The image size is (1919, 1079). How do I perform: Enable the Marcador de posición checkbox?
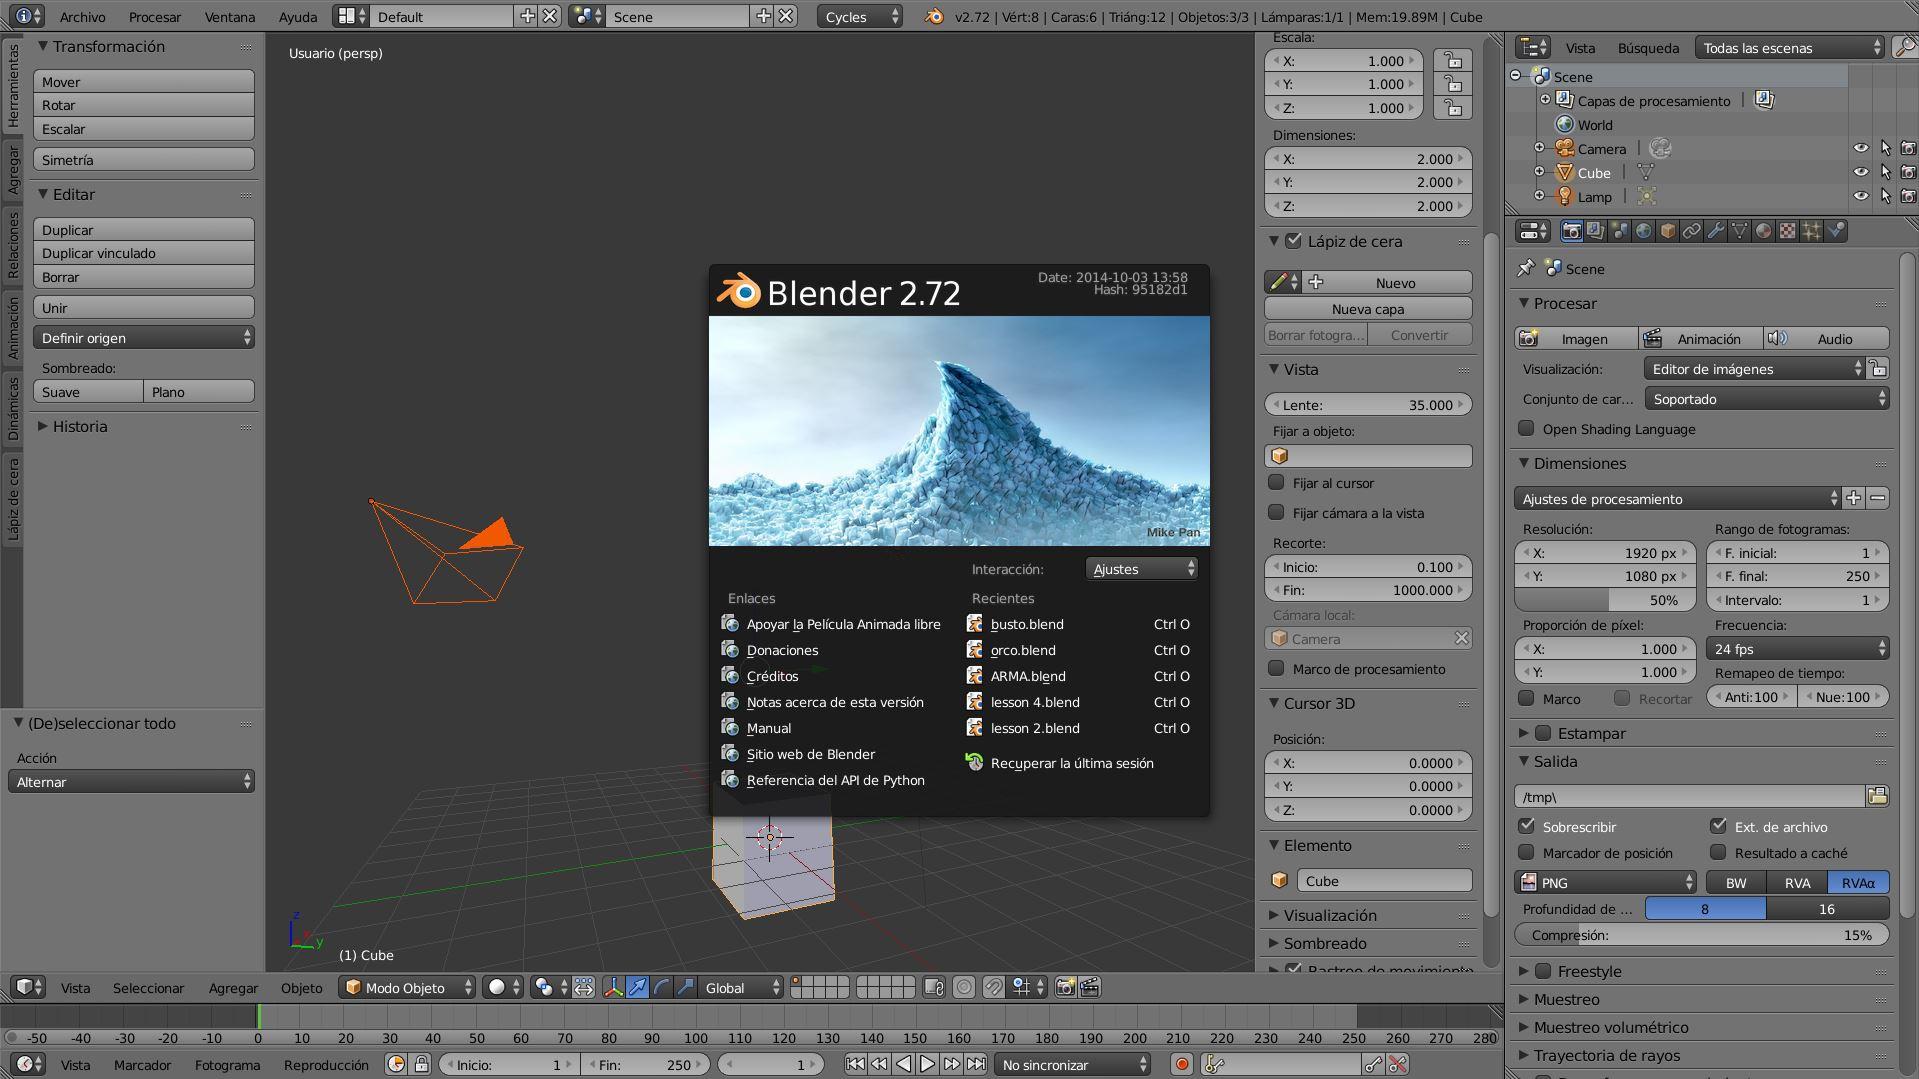1526,852
